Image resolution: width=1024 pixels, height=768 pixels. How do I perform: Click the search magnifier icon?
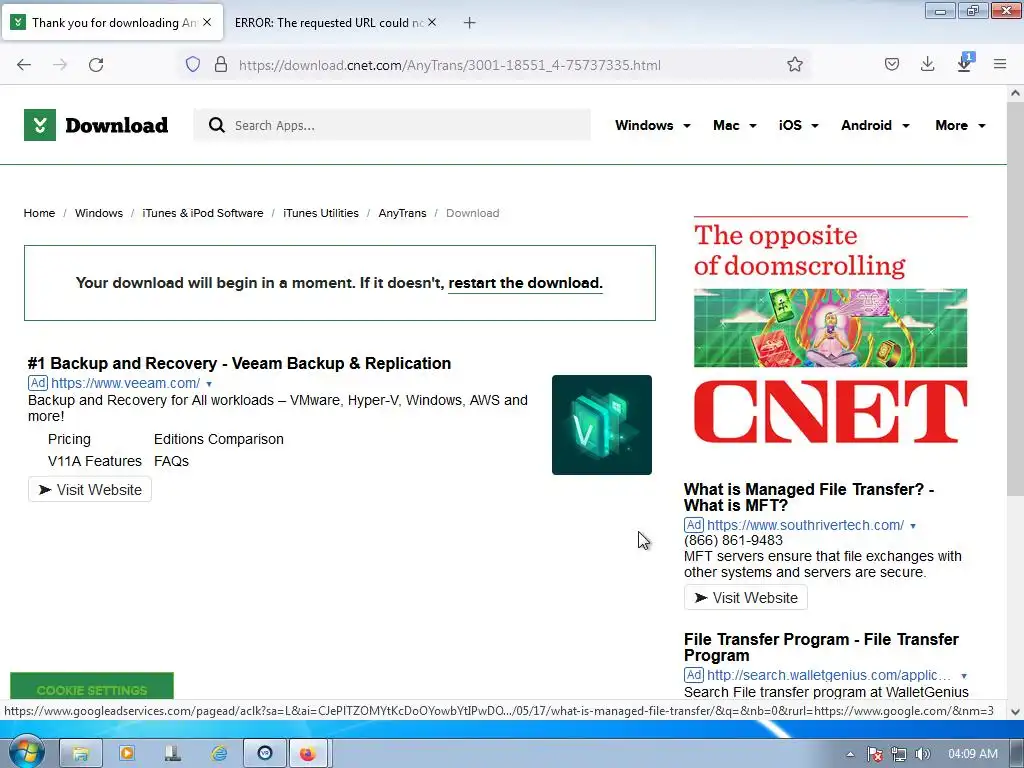217,125
